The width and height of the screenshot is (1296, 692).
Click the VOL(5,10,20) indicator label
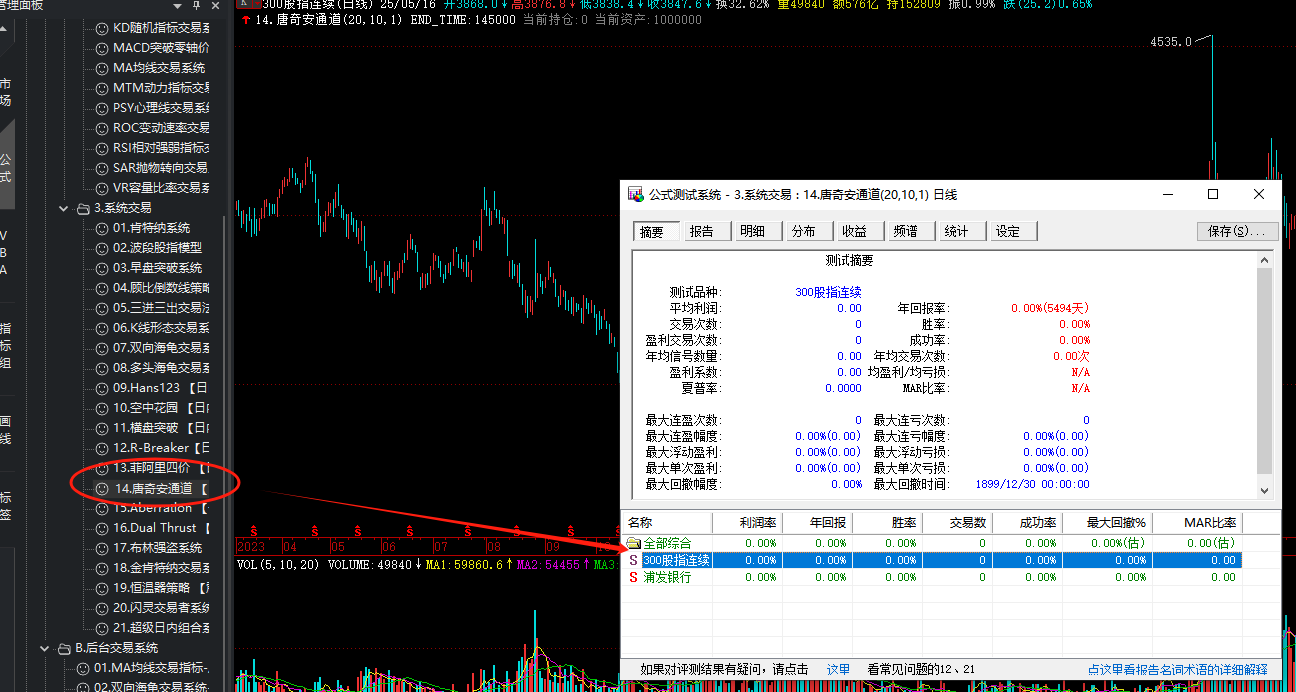(278, 565)
